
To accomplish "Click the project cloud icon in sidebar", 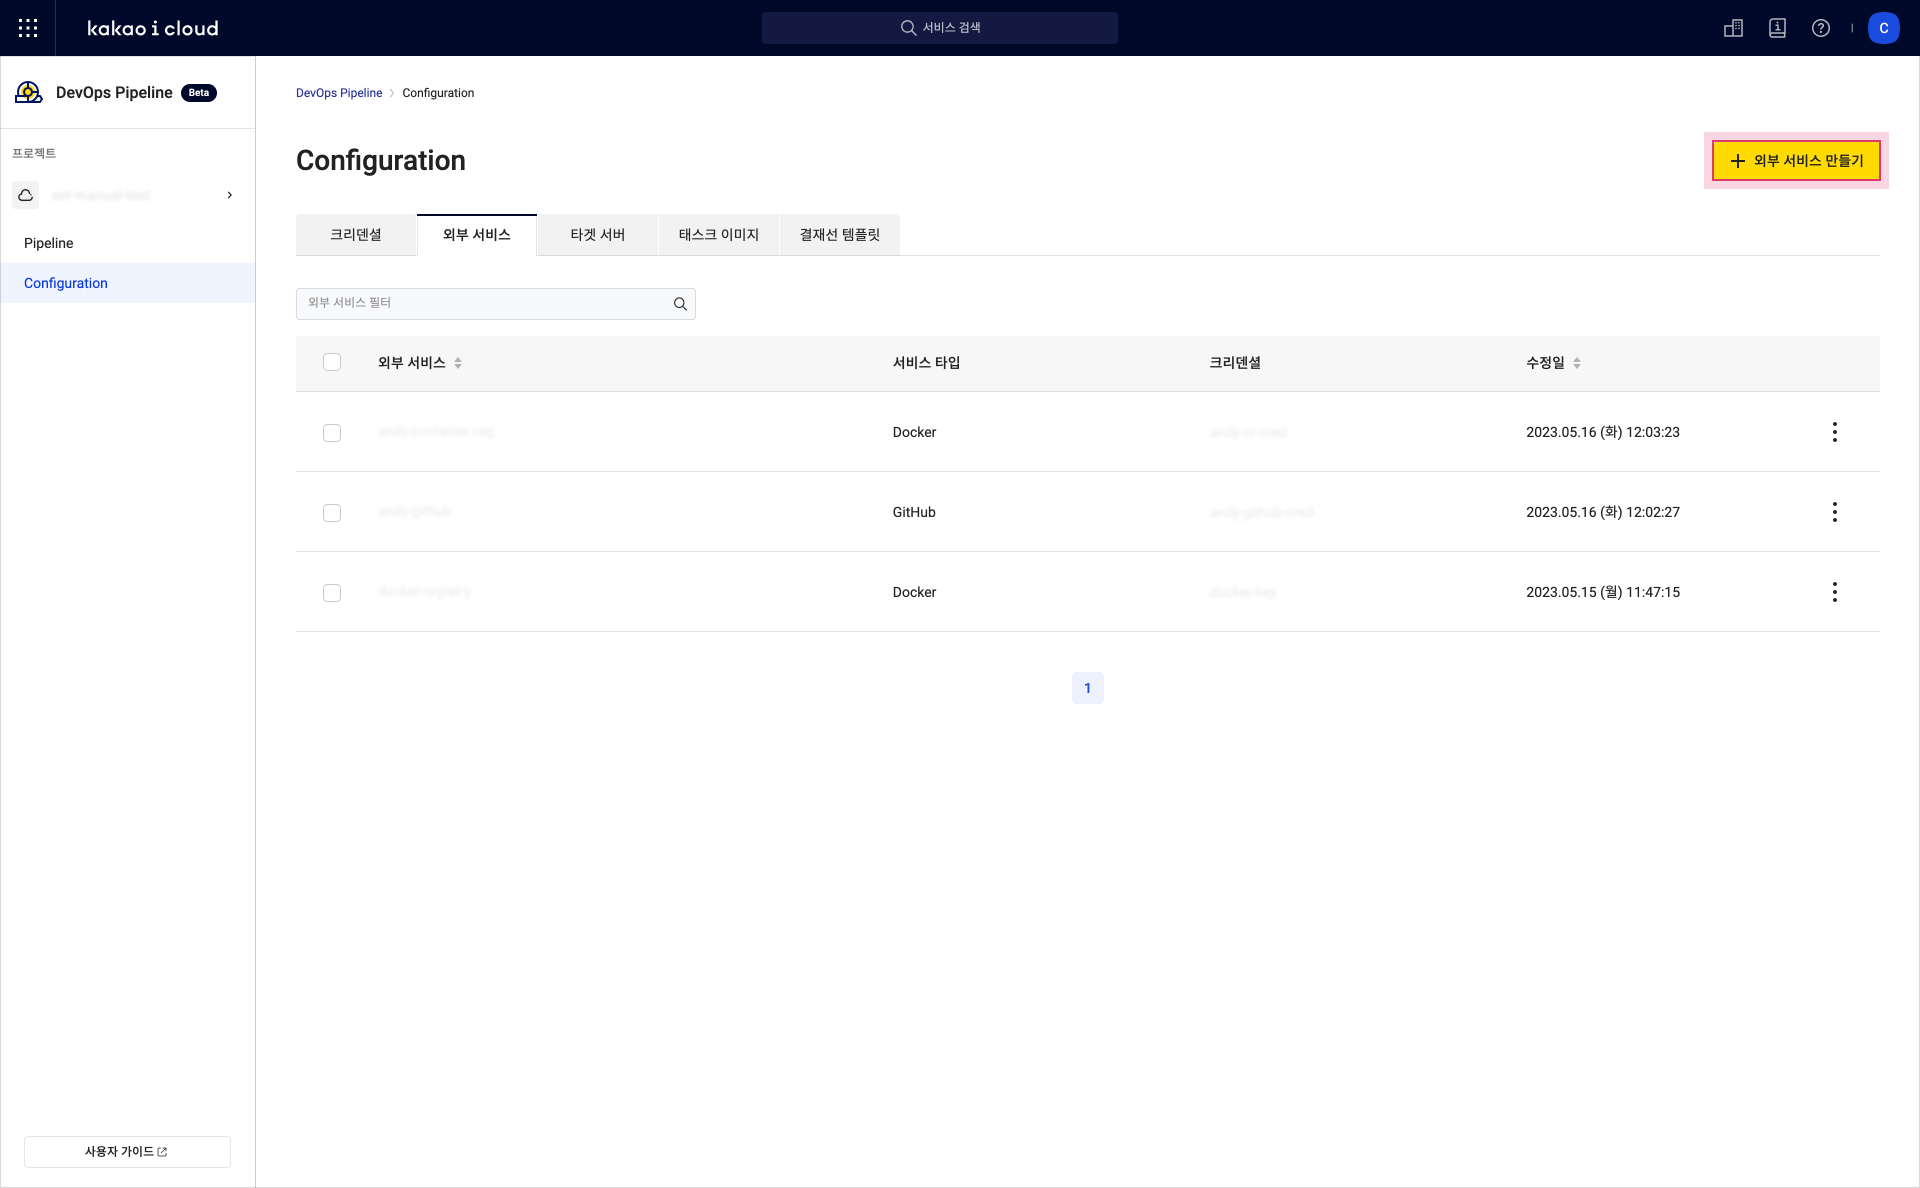I will pyautogui.click(x=26, y=195).
